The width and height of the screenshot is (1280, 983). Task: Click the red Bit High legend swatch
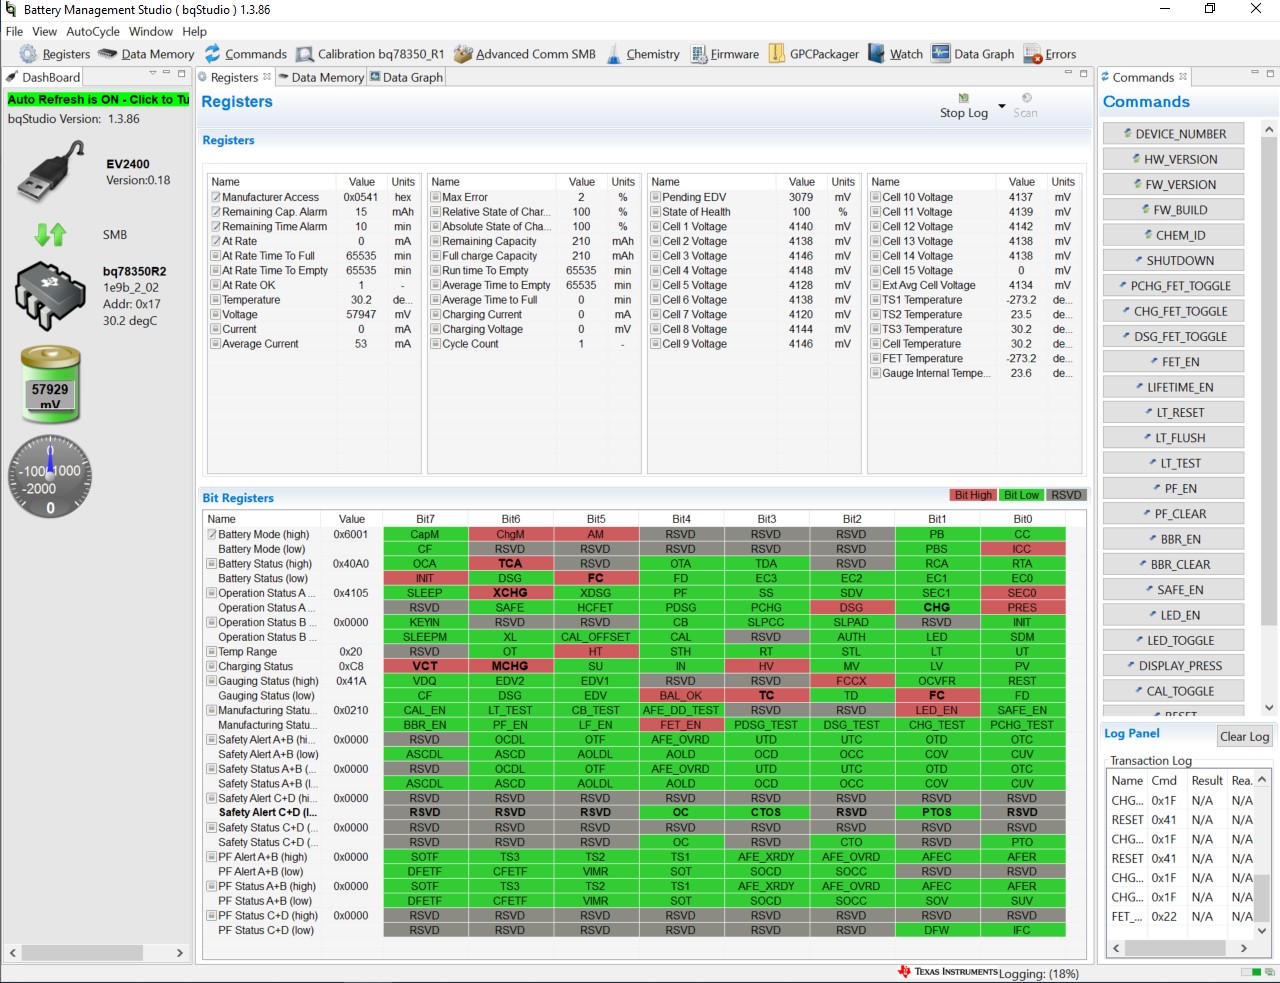pos(973,495)
